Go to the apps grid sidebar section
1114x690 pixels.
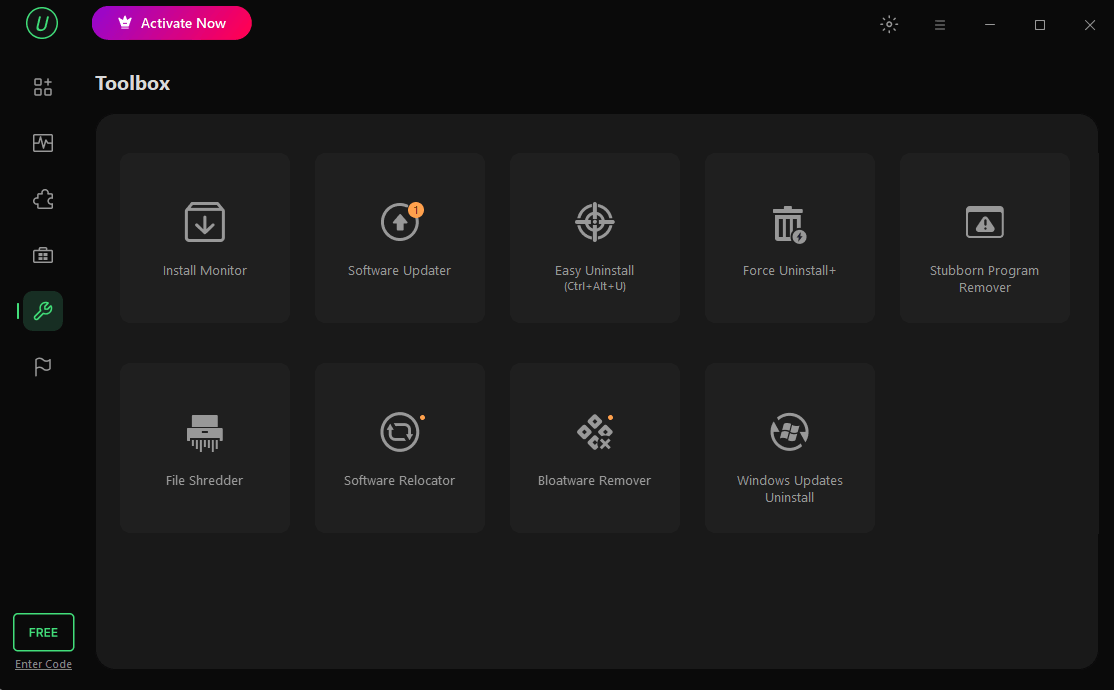coord(43,87)
